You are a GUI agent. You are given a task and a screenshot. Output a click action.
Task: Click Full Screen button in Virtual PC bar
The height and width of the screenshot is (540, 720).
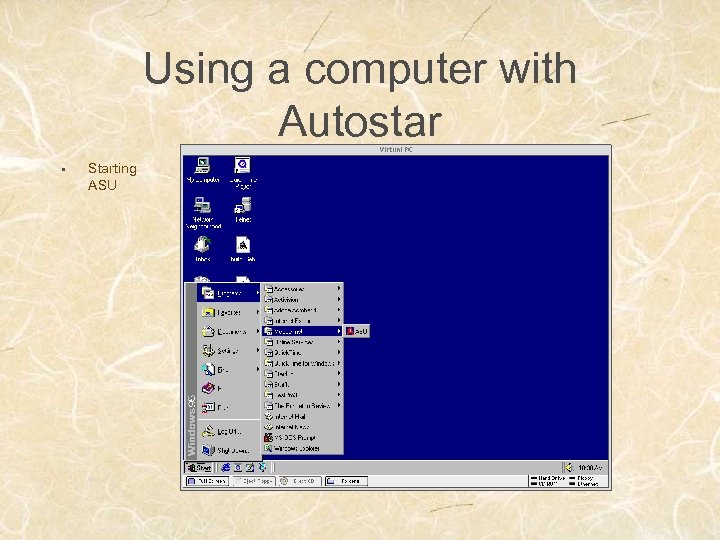[x=207, y=481]
